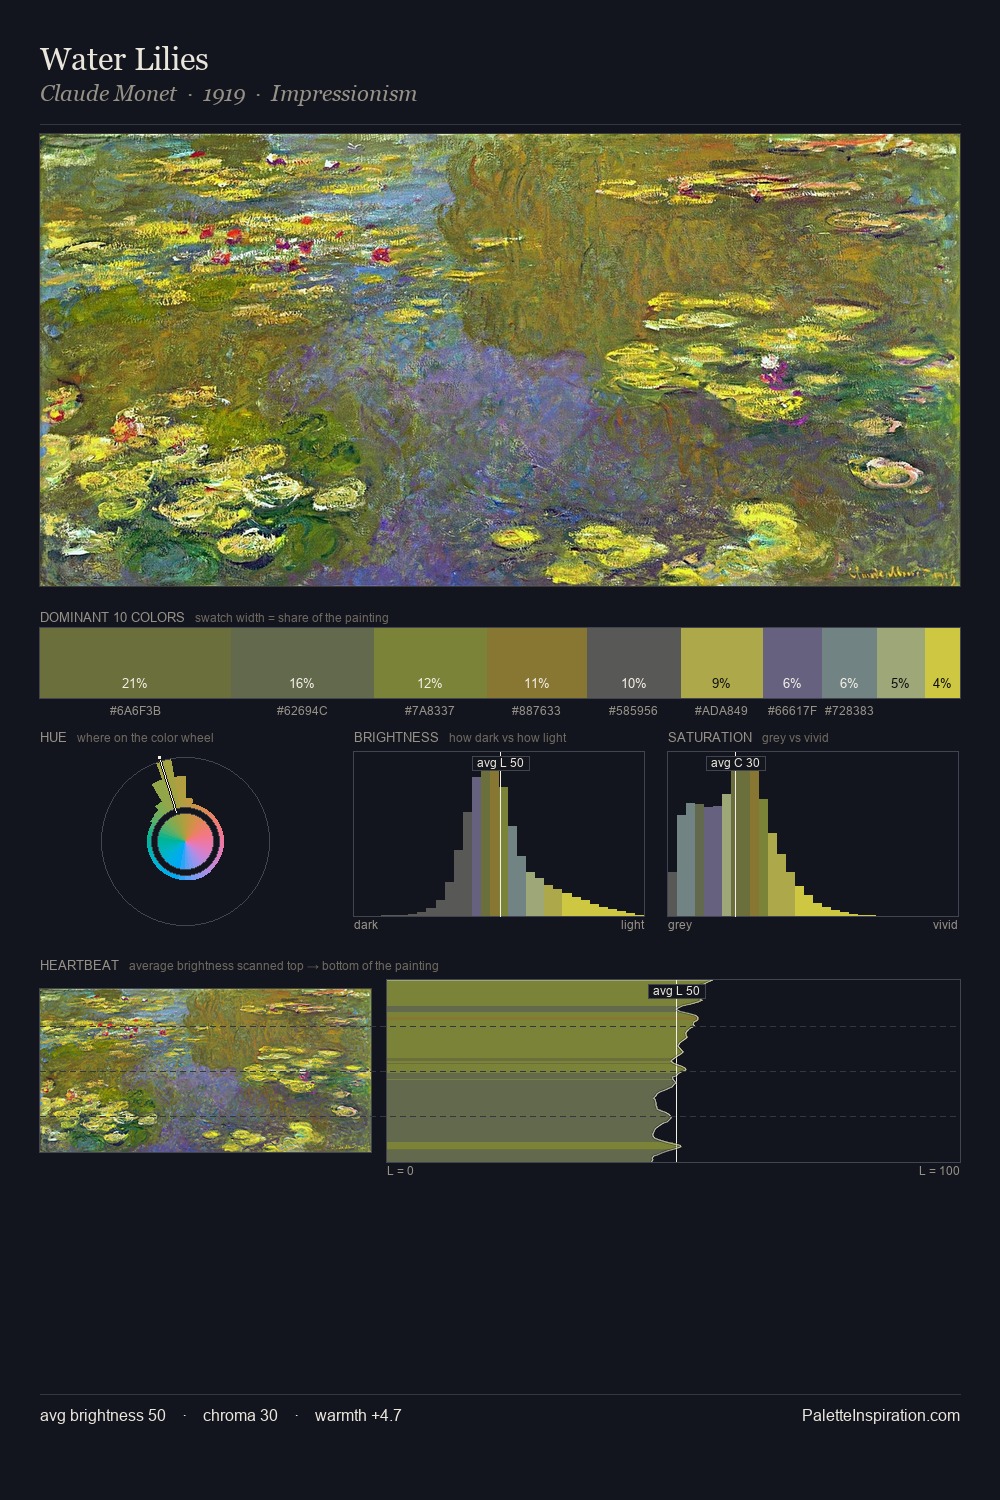
Task: Click hex code #585956
Action: click(x=634, y=711)
